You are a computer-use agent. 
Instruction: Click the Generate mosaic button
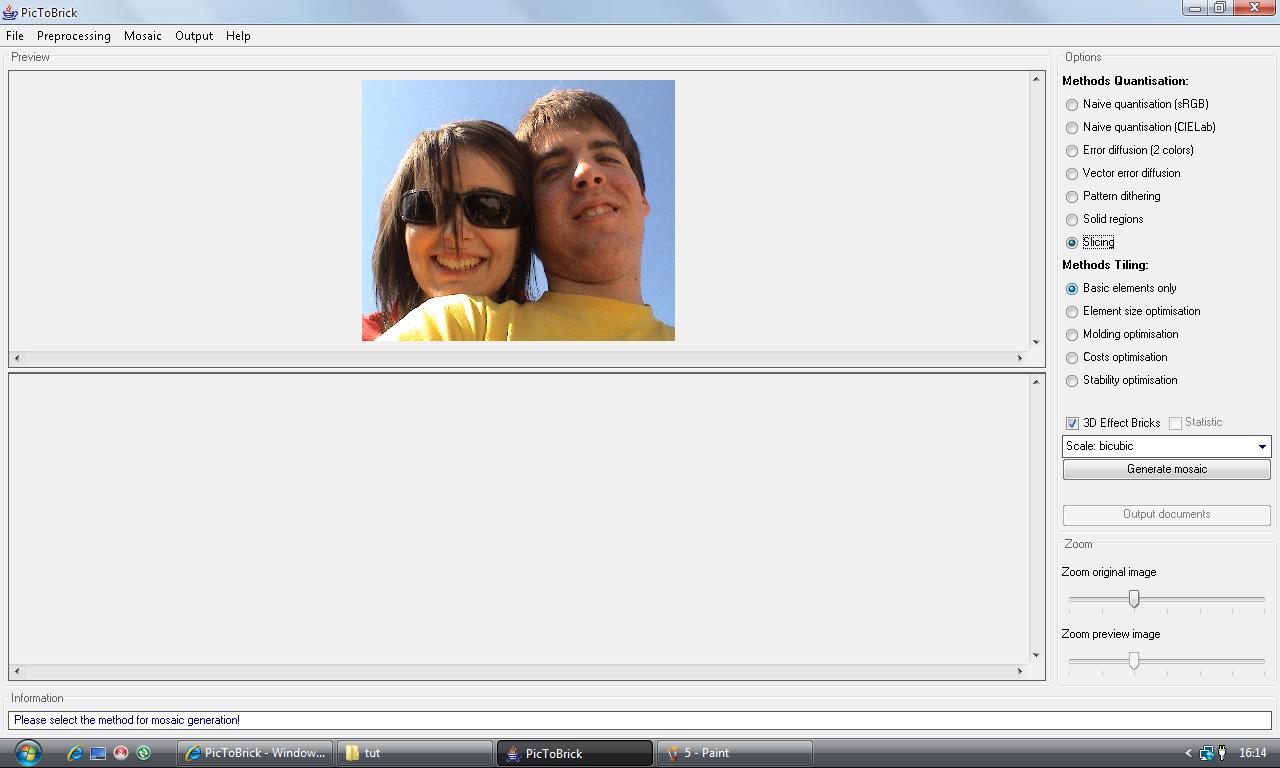click(x=1166, y=469)
